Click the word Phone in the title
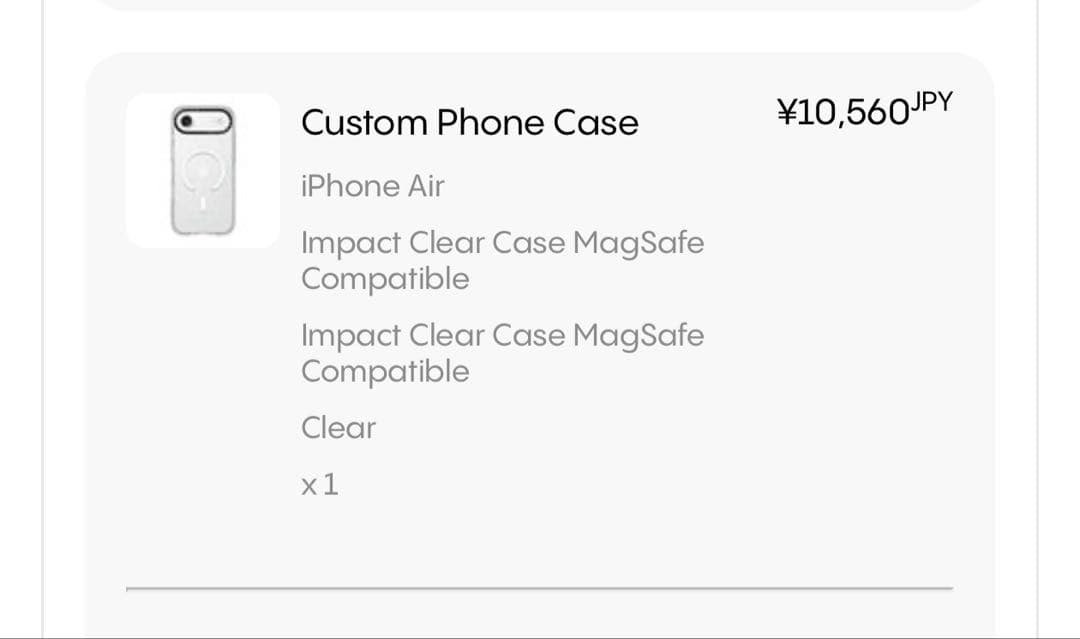The image size is (1080, 639). 490,123
